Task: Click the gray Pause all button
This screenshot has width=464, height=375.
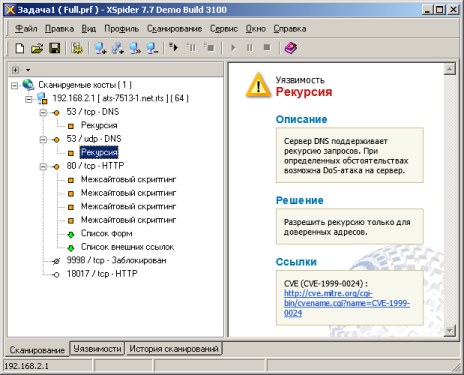Action: [x=250, y=48]
